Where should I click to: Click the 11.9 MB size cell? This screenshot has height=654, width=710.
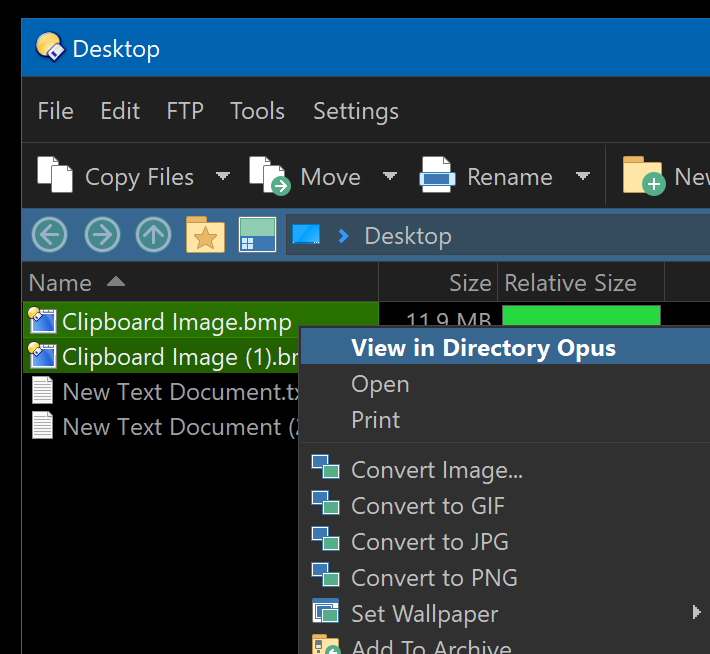tap(449, 318)
